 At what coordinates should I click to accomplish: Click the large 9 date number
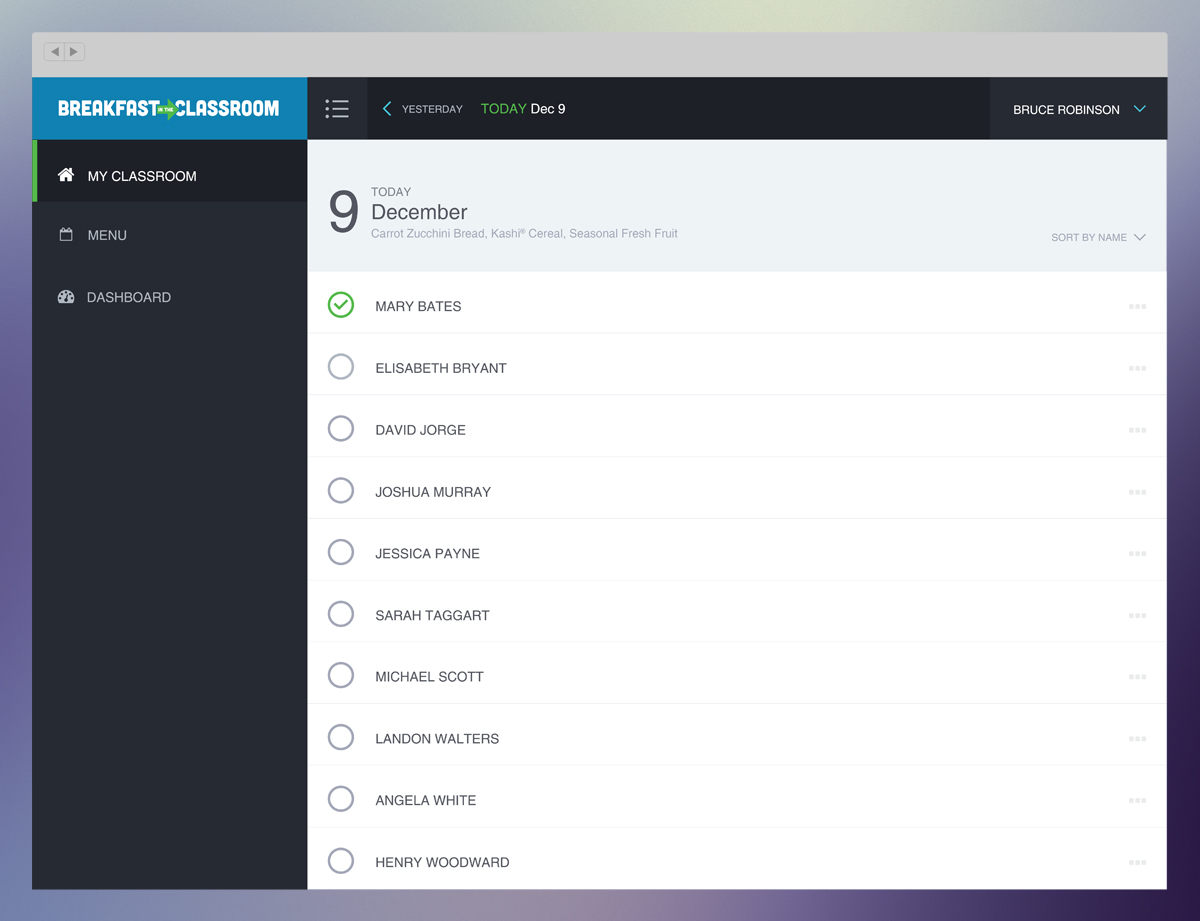coord(343,213)
